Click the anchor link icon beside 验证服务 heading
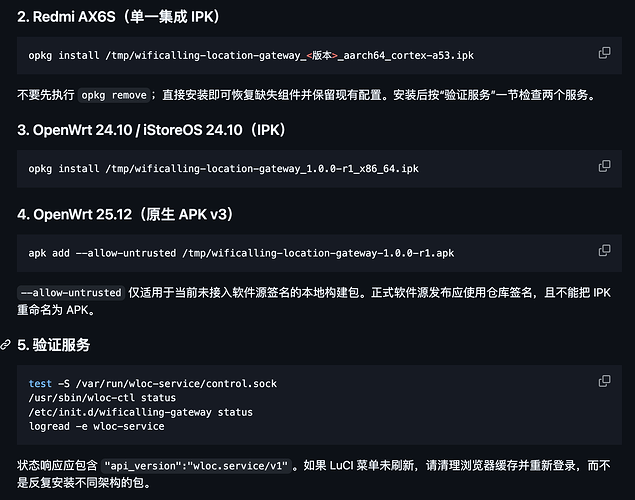The width and height of the screenshot is (635, 500). pos(5,345)
